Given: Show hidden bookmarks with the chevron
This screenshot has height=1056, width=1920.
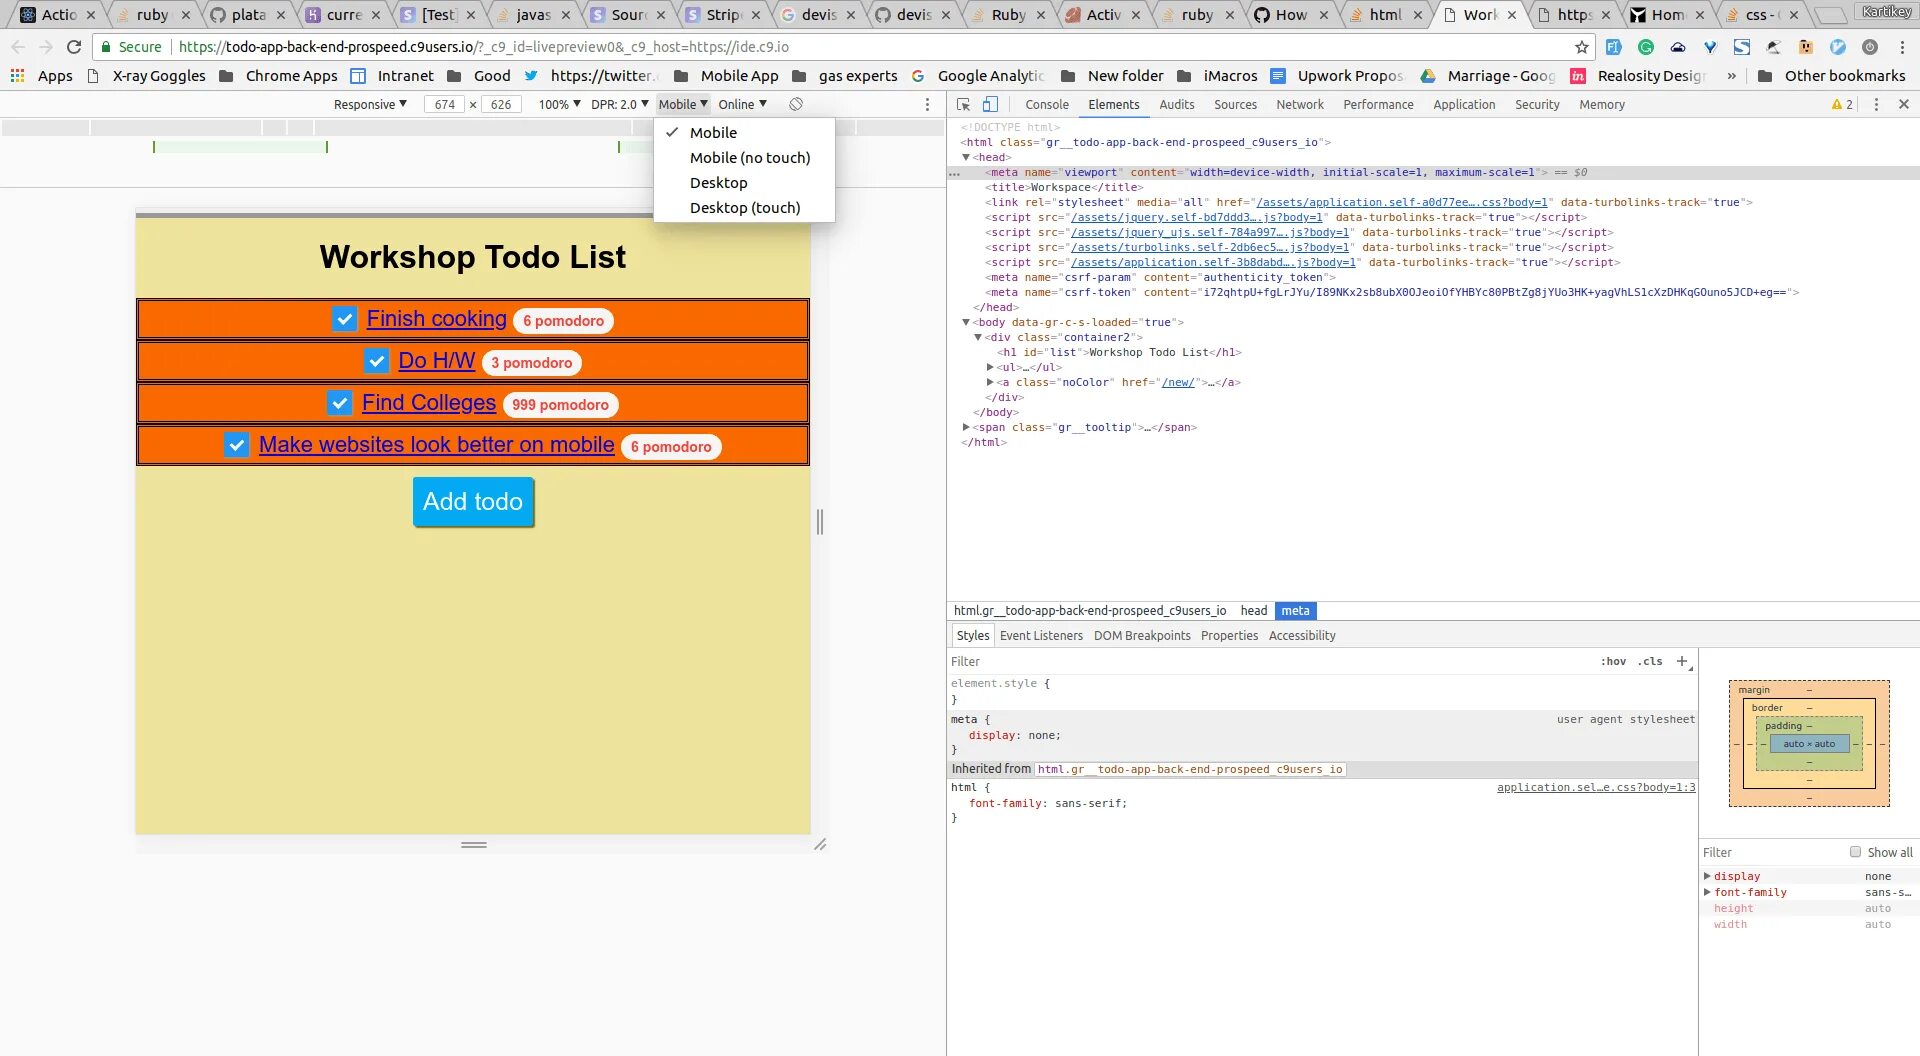Looking at the screenshot, I should pyautogui.click(x=1731, y=76).
